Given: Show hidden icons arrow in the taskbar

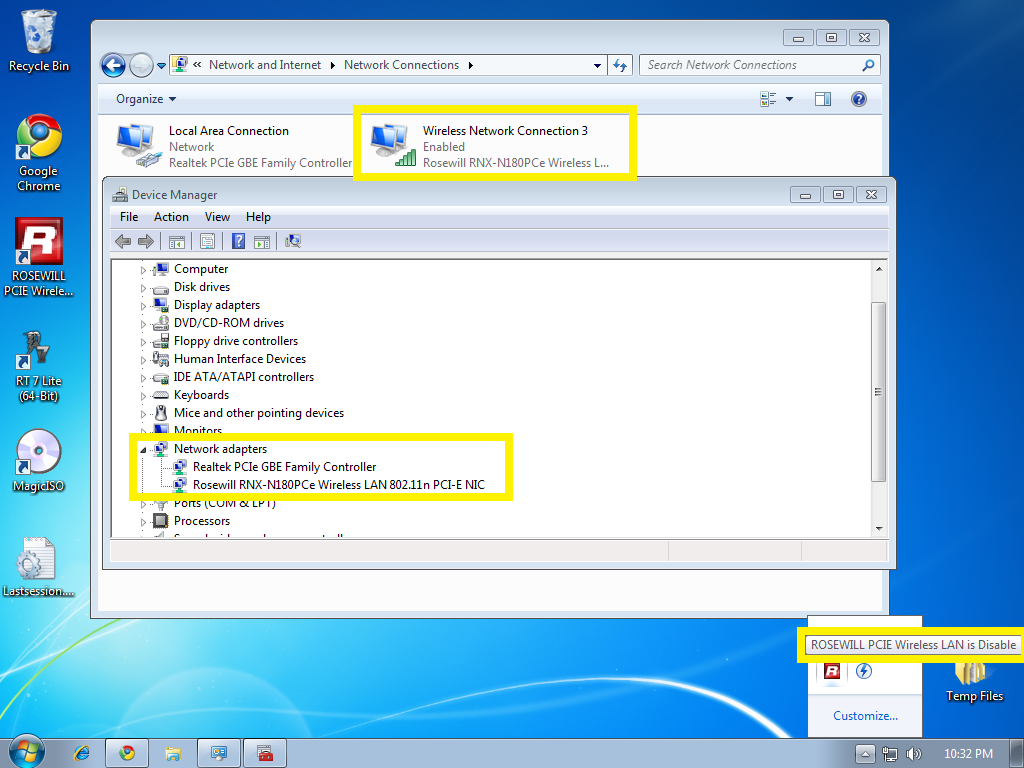Looking at the screenshot, I should tap(865, 754).
